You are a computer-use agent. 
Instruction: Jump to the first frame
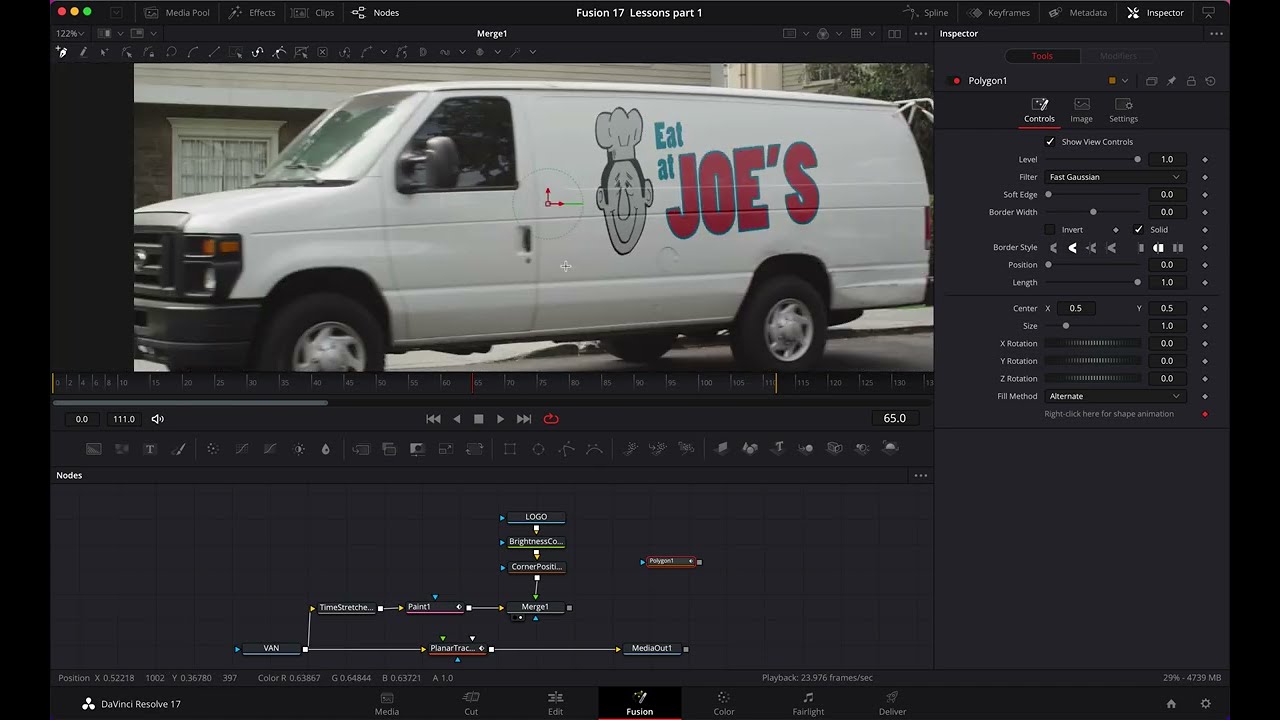(433, 419)
